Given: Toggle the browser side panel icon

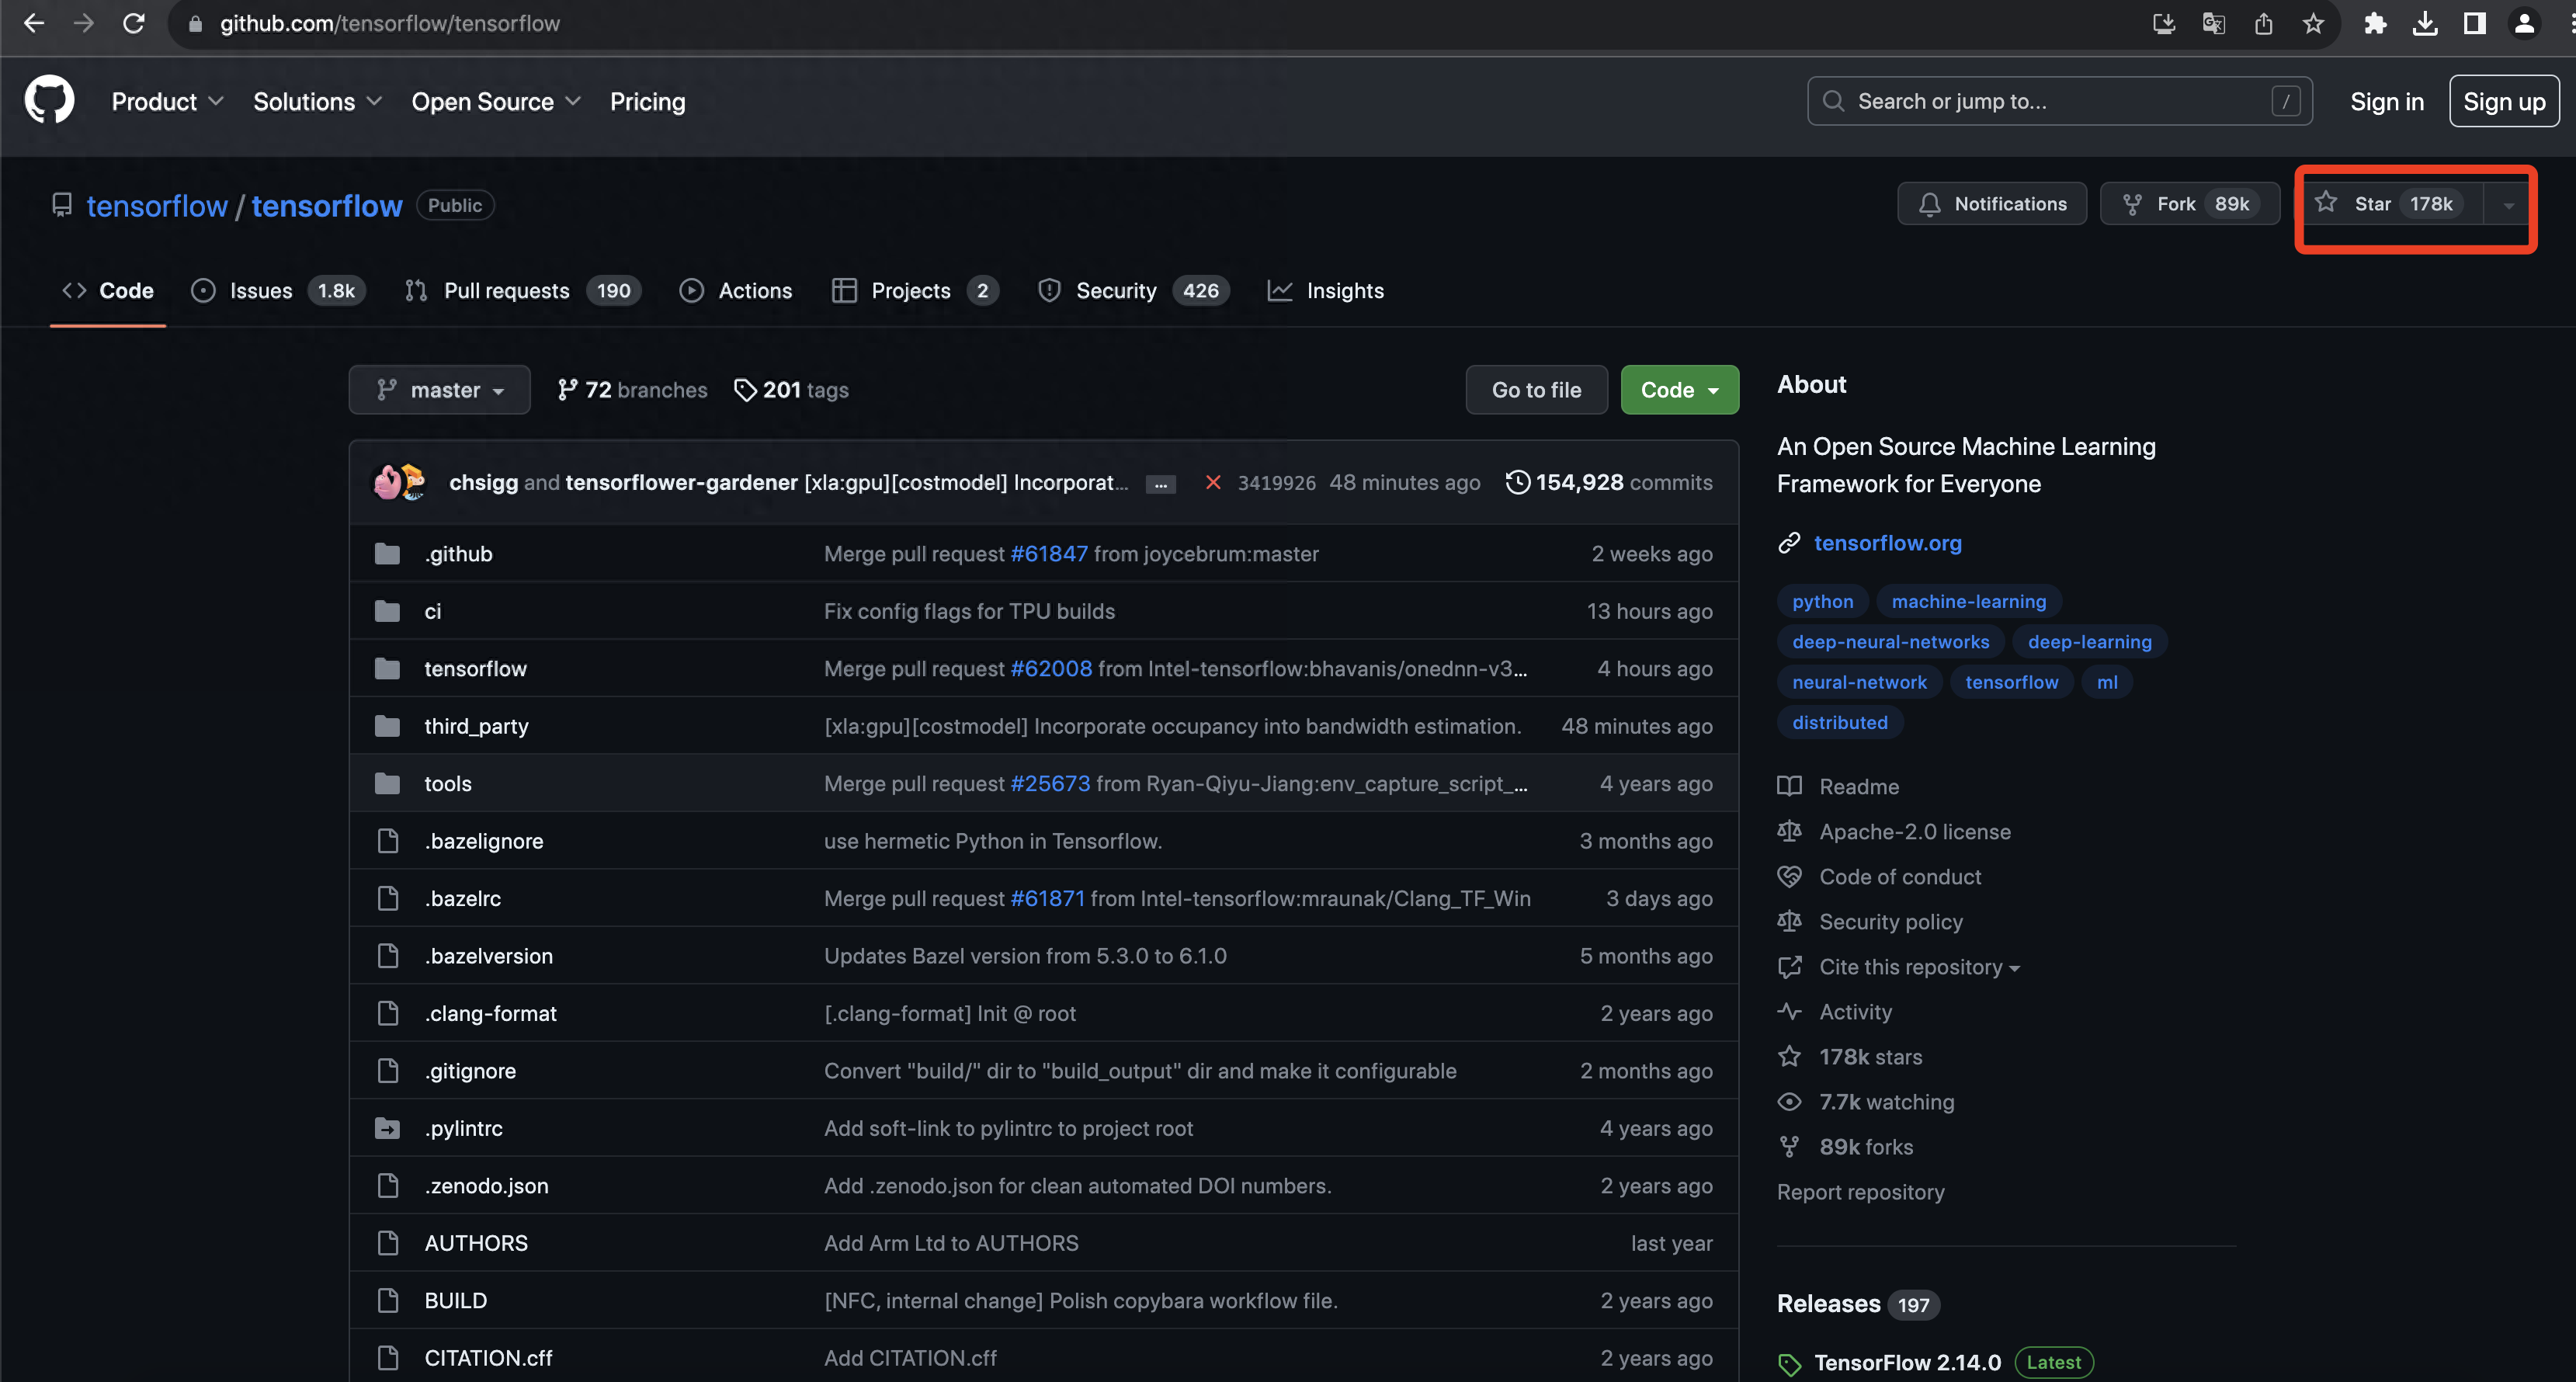Looking at the screenshot, I should point(2475,23).
